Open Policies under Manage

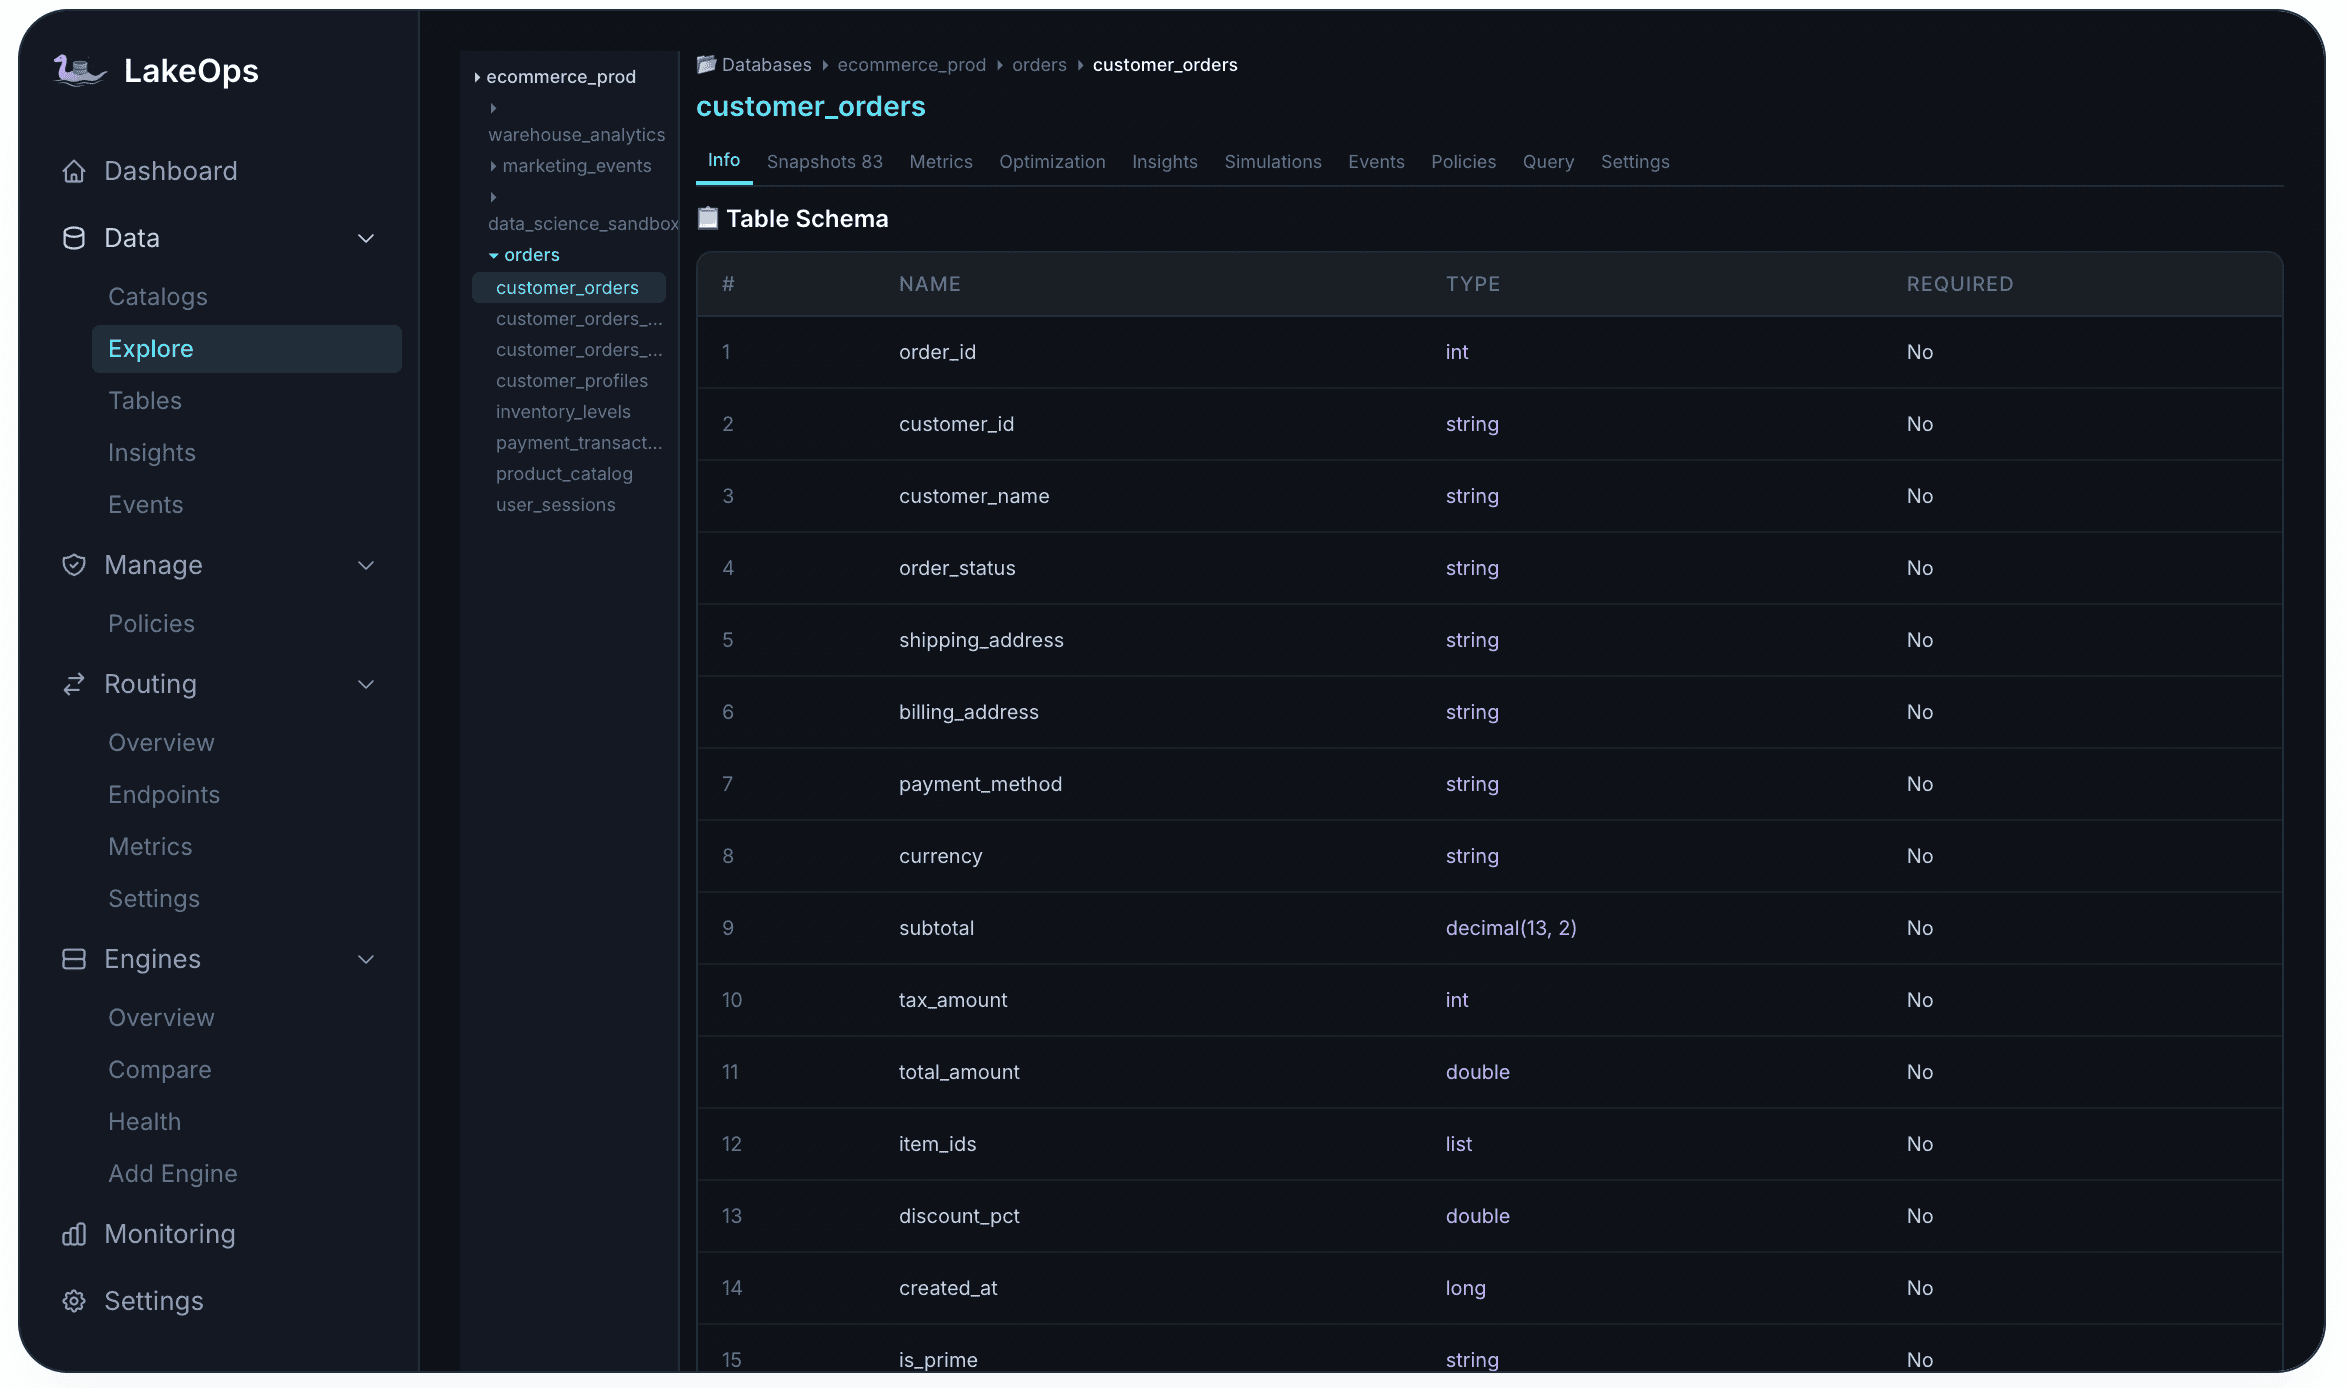(x=151, y=624)
